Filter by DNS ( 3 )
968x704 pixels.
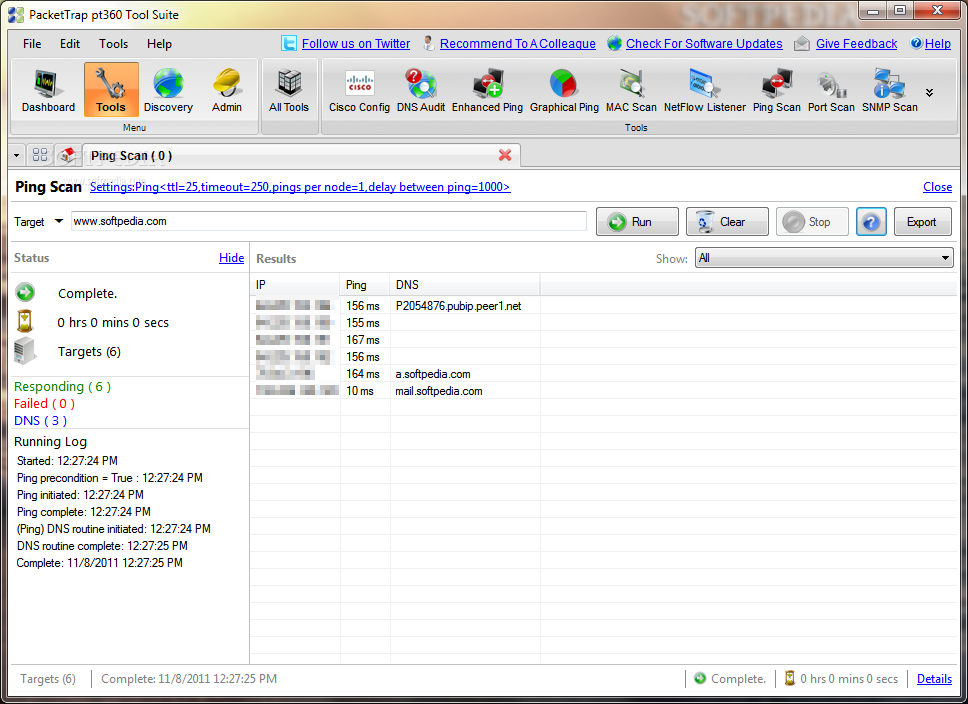[x=40, y=421]
